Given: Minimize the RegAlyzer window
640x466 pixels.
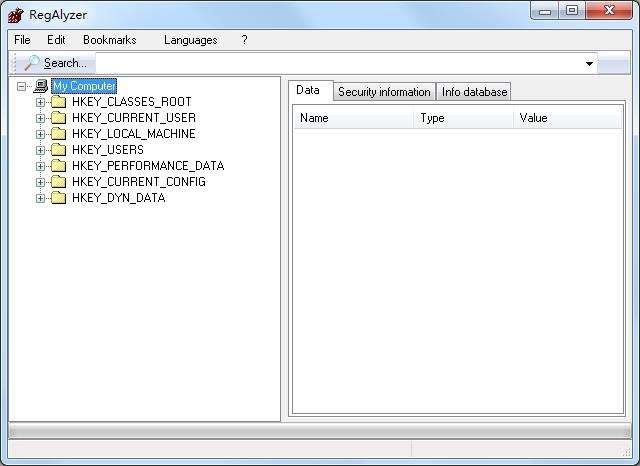Looking at the screenshot, I should [544, 11].
